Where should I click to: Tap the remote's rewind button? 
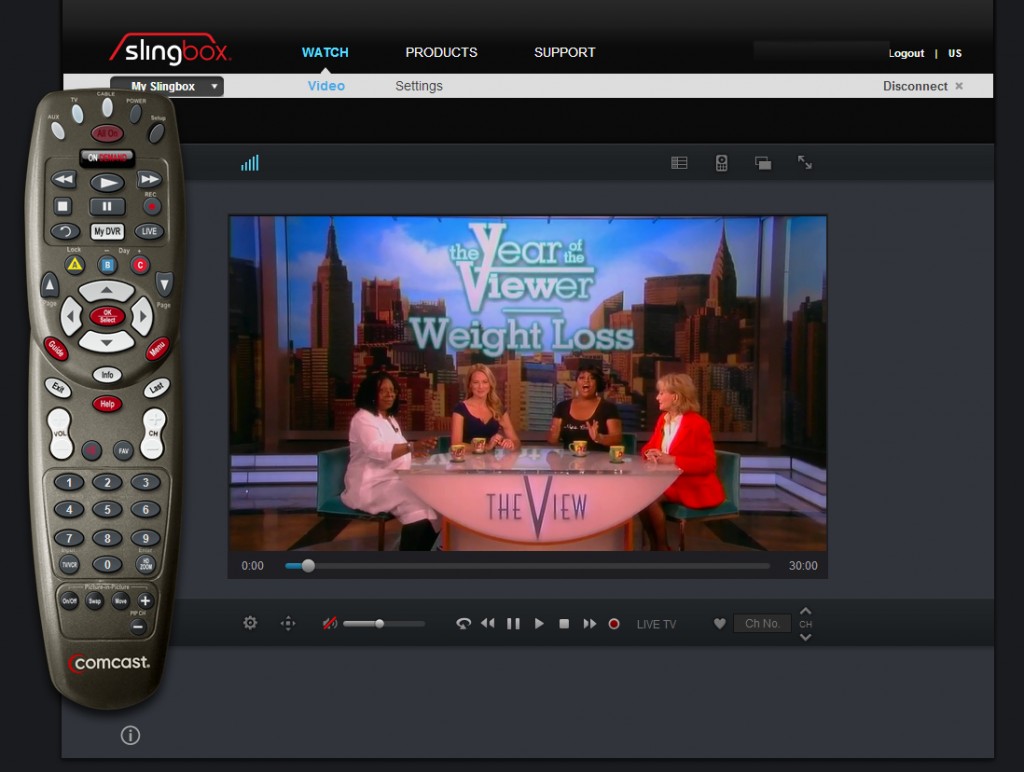pos(63,179)
